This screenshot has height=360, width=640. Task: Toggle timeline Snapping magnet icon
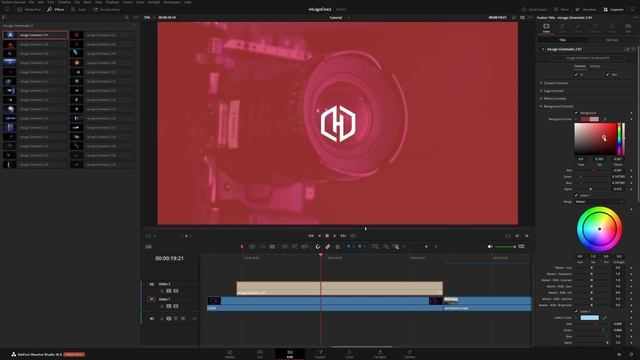(318, 247)
